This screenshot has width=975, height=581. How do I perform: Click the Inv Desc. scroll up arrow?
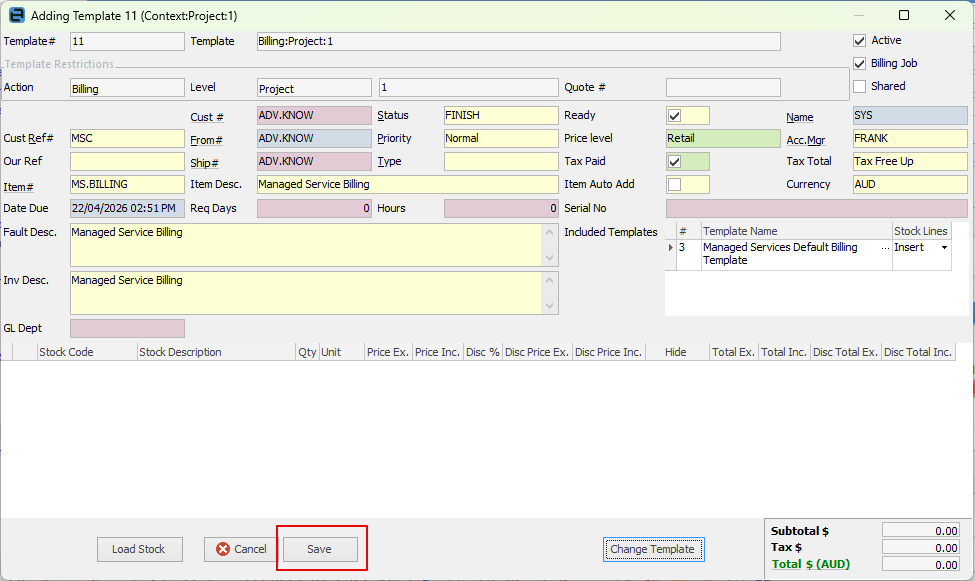550,281
